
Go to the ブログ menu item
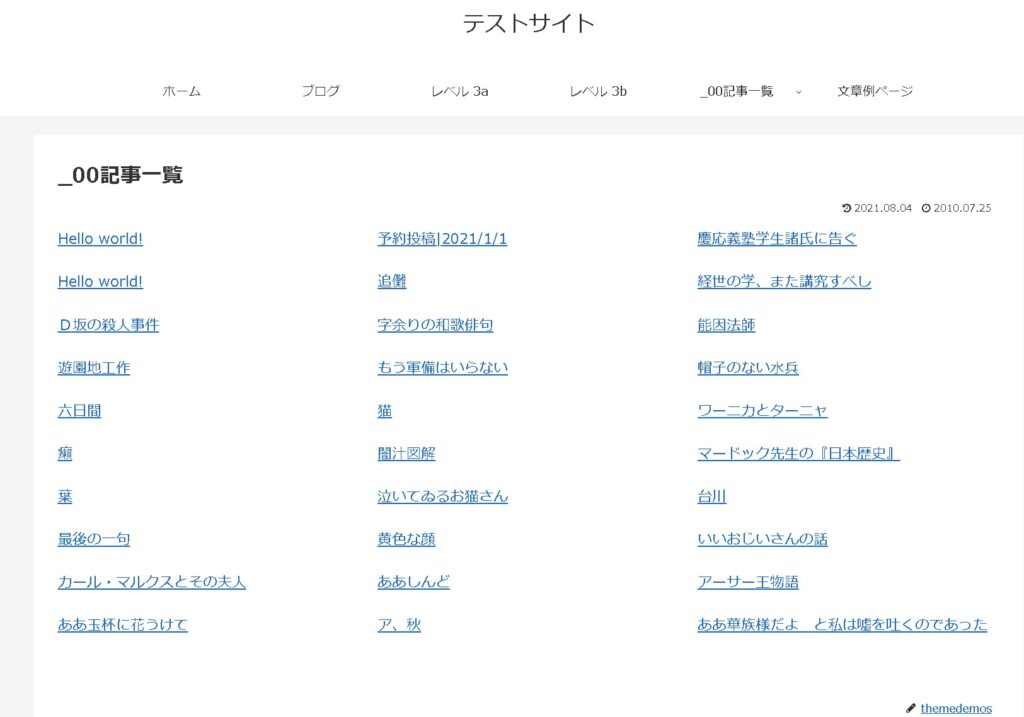(x=321, y=91)
